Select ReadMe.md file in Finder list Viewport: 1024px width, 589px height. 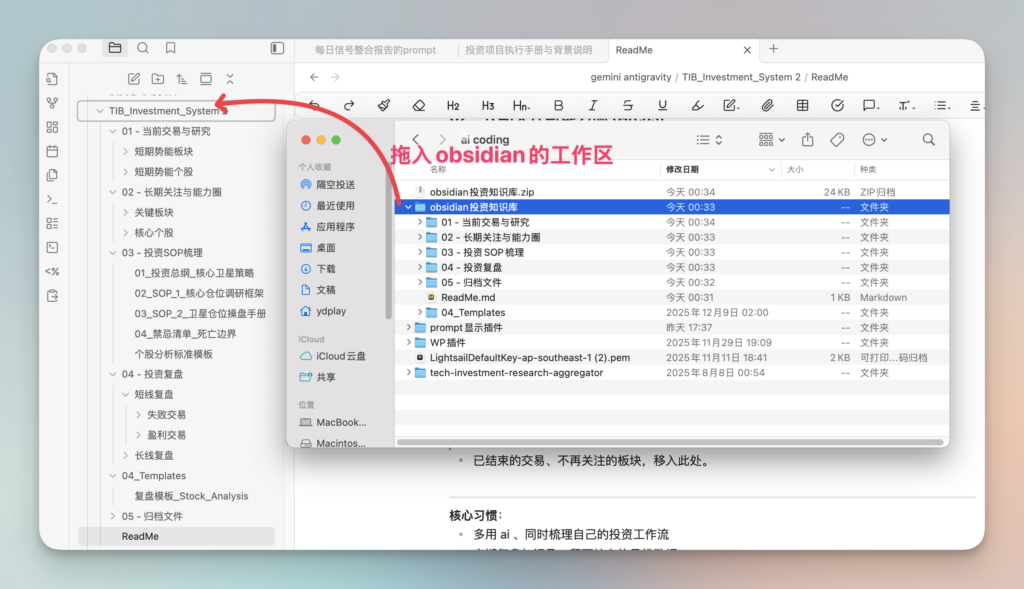click(x=468, y=297)
